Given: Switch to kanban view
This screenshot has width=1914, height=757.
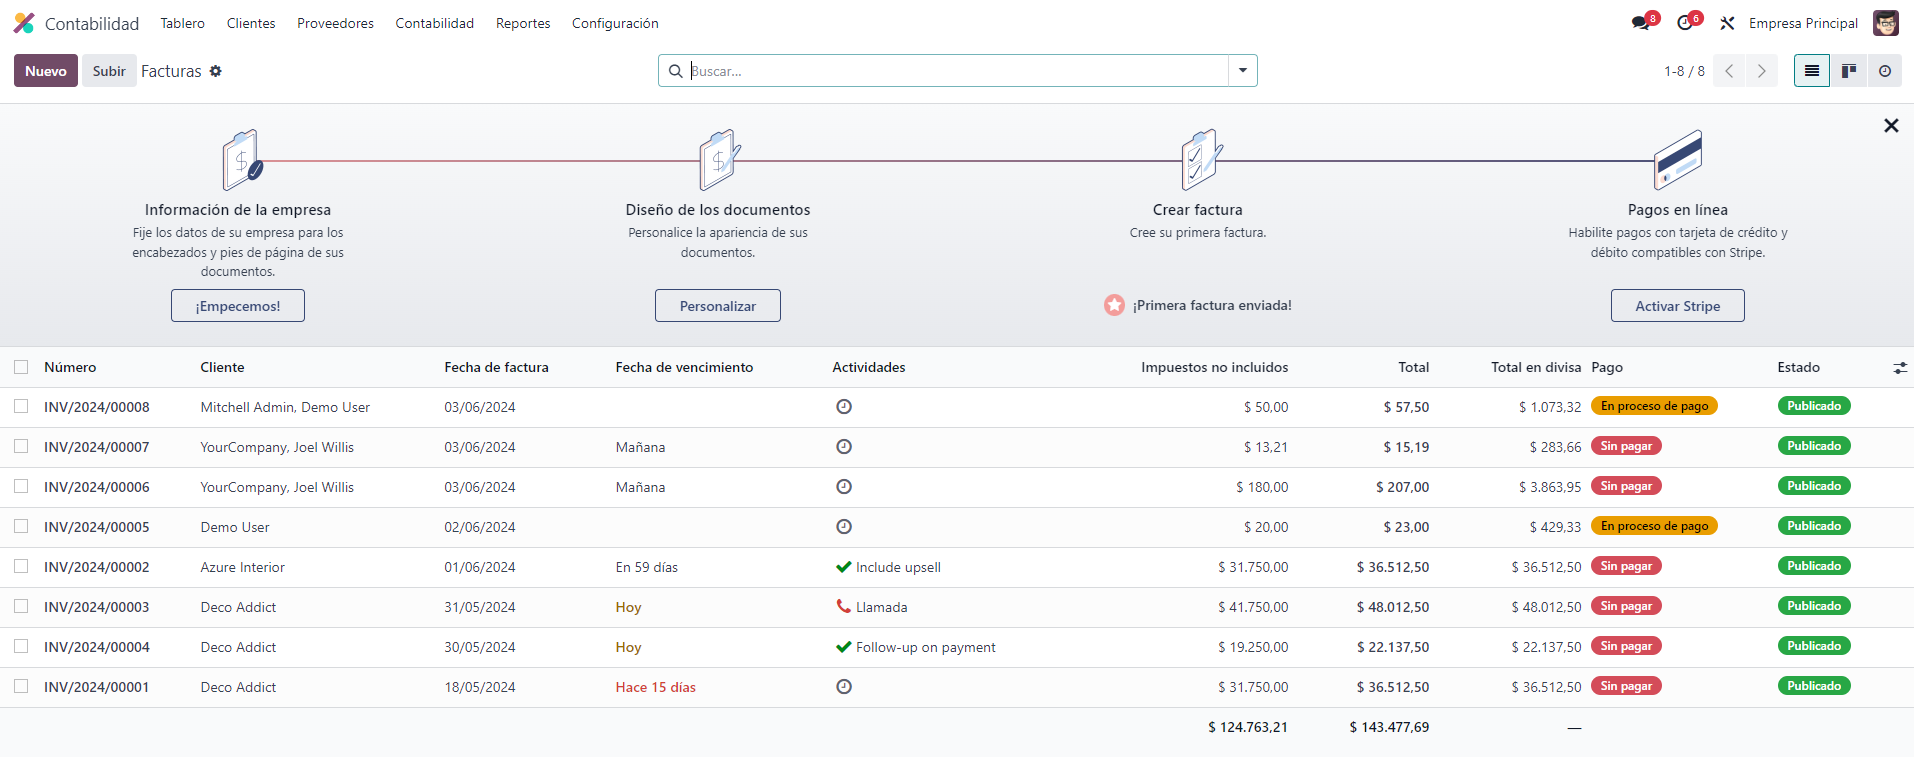Looking at the screenshot, I should [x=1848, y=71].
